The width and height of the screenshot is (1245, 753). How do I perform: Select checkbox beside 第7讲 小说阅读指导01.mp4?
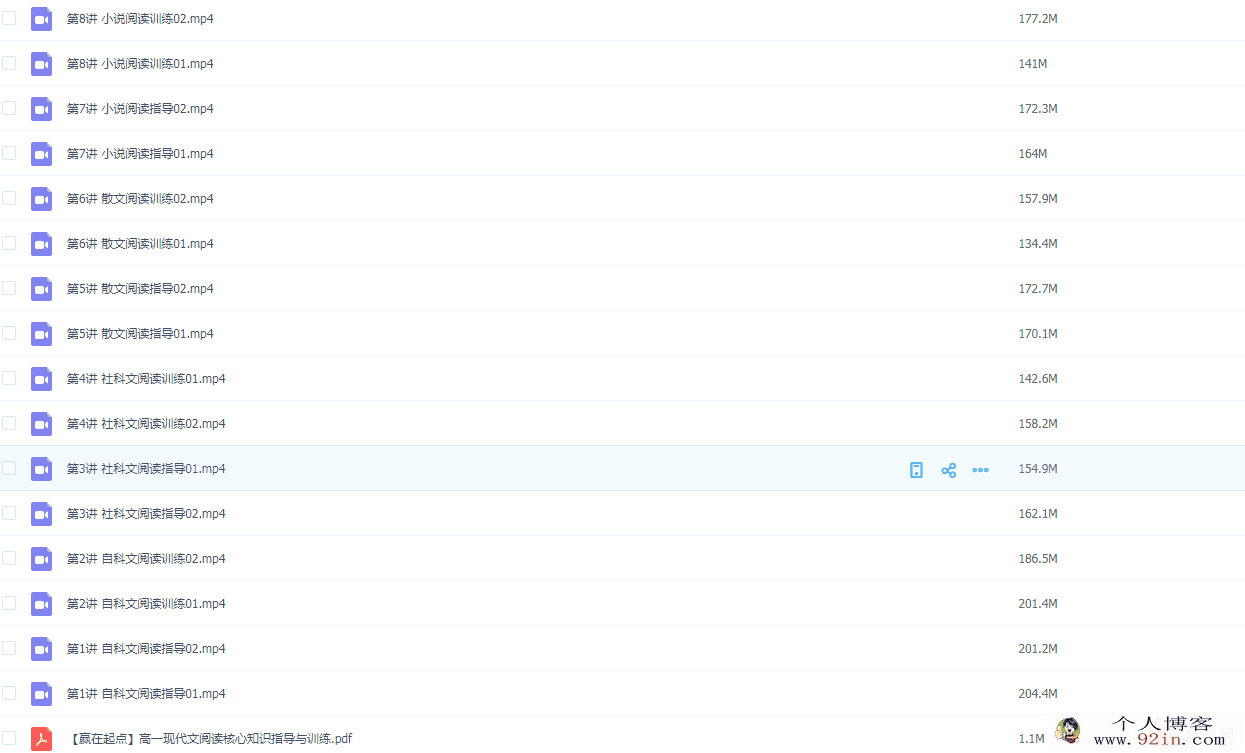(9, 153)
